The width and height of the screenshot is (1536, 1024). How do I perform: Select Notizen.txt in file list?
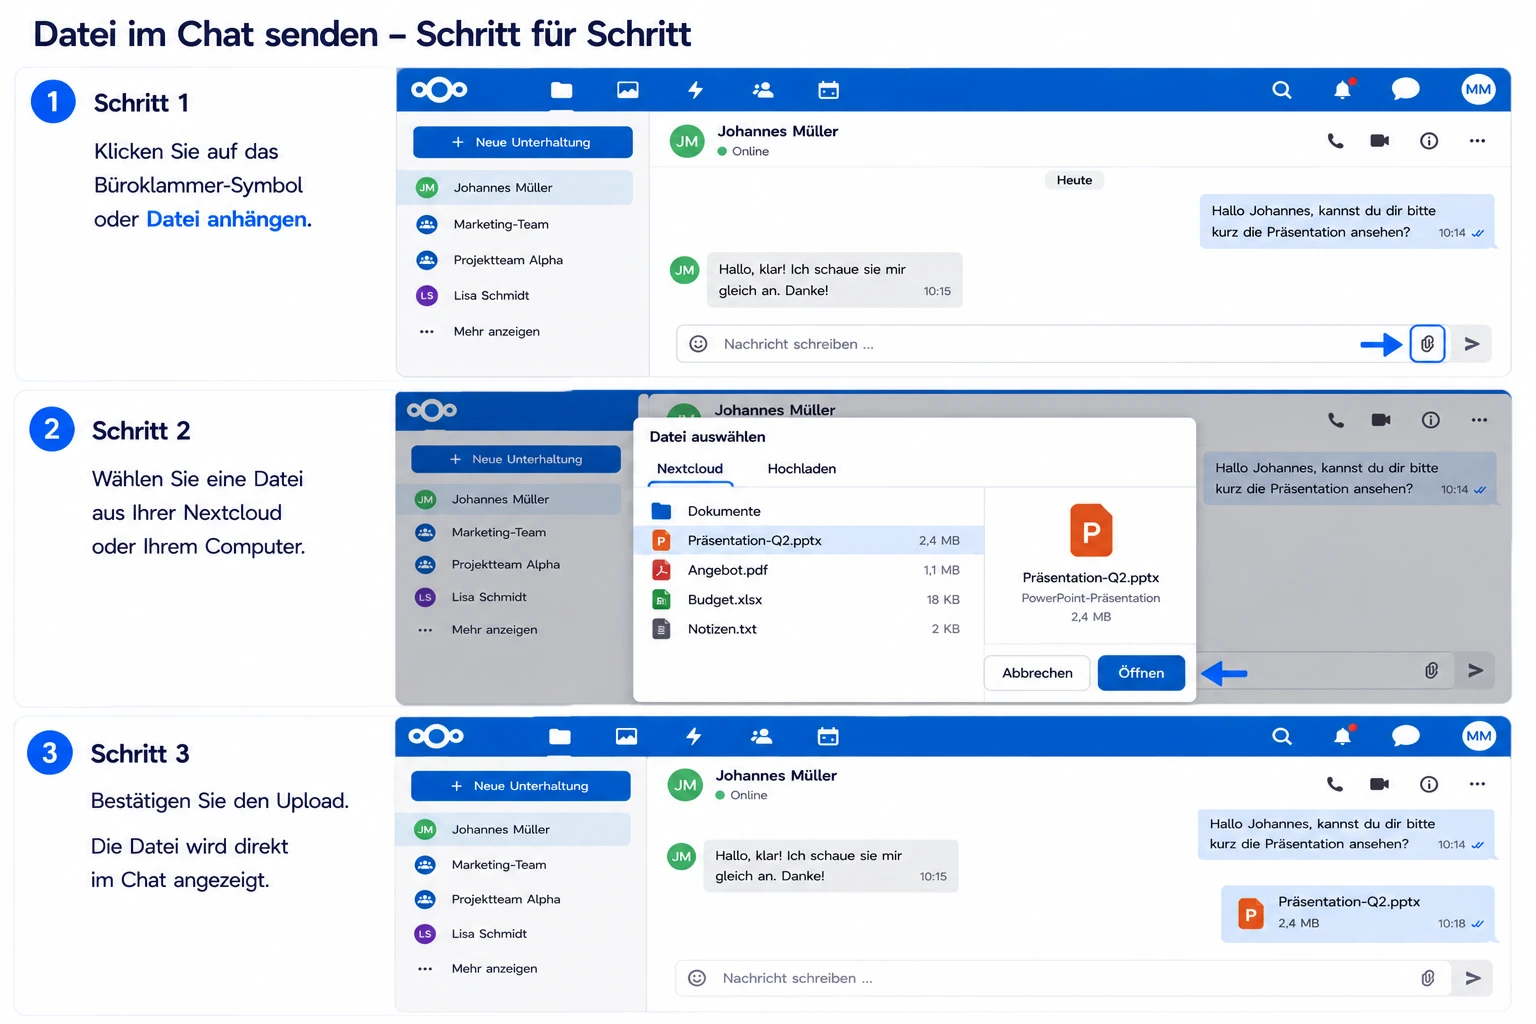pos(809,629)
